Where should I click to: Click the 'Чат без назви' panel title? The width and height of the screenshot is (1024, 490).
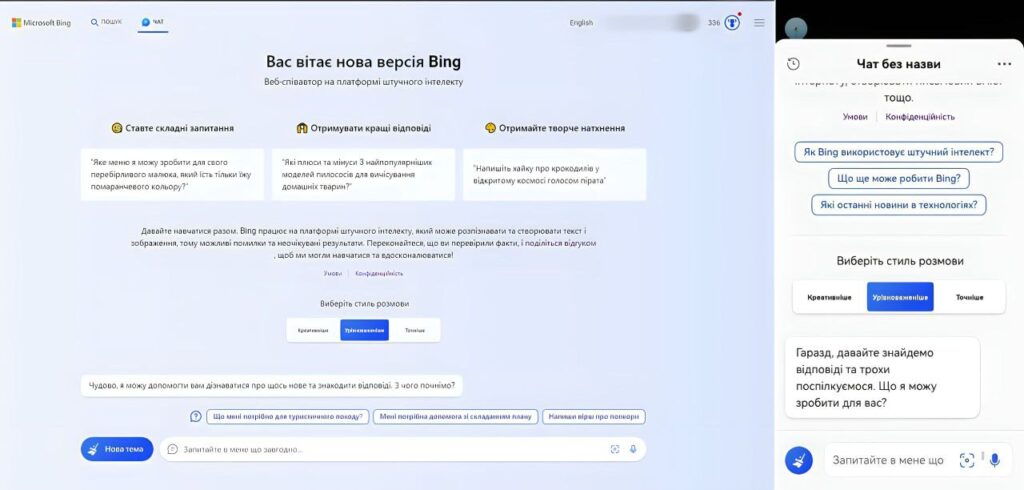coord(899,64)
